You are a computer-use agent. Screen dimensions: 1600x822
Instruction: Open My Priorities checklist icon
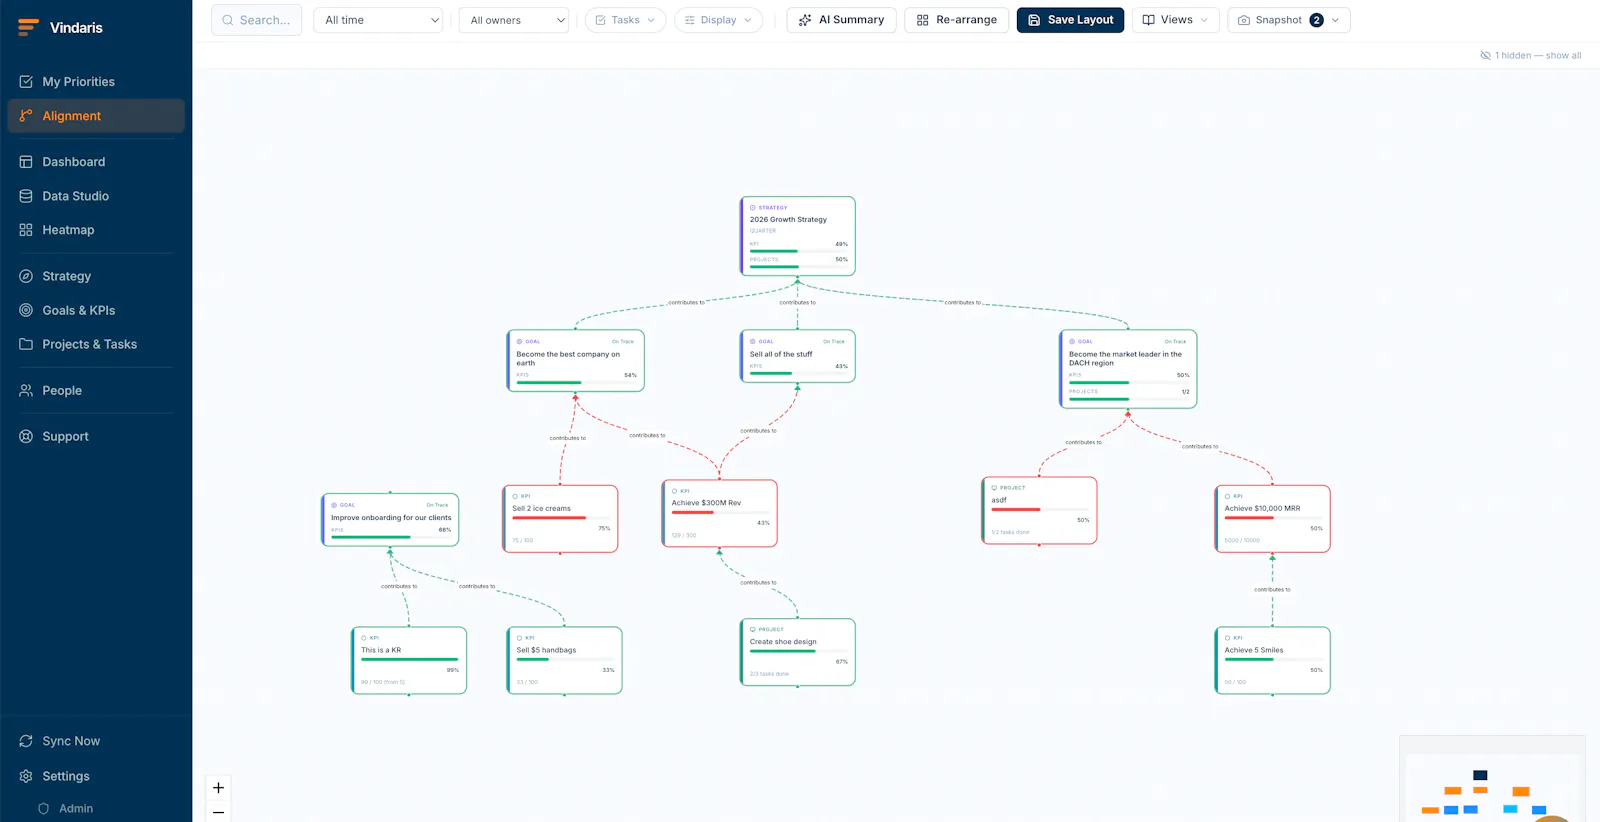click(26, 82)
